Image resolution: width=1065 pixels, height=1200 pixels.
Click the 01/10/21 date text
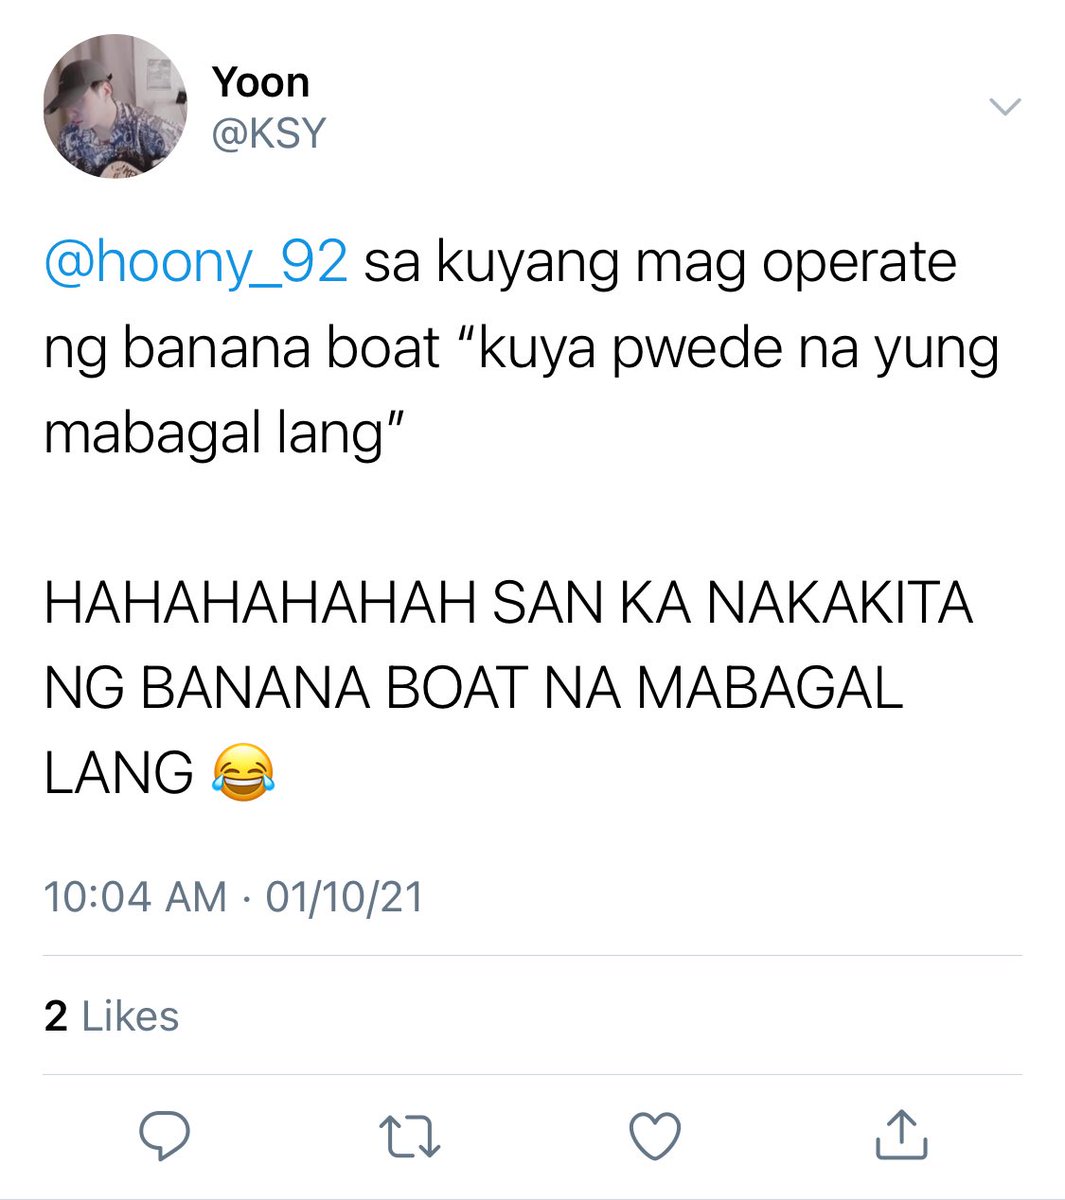point(344,896)
